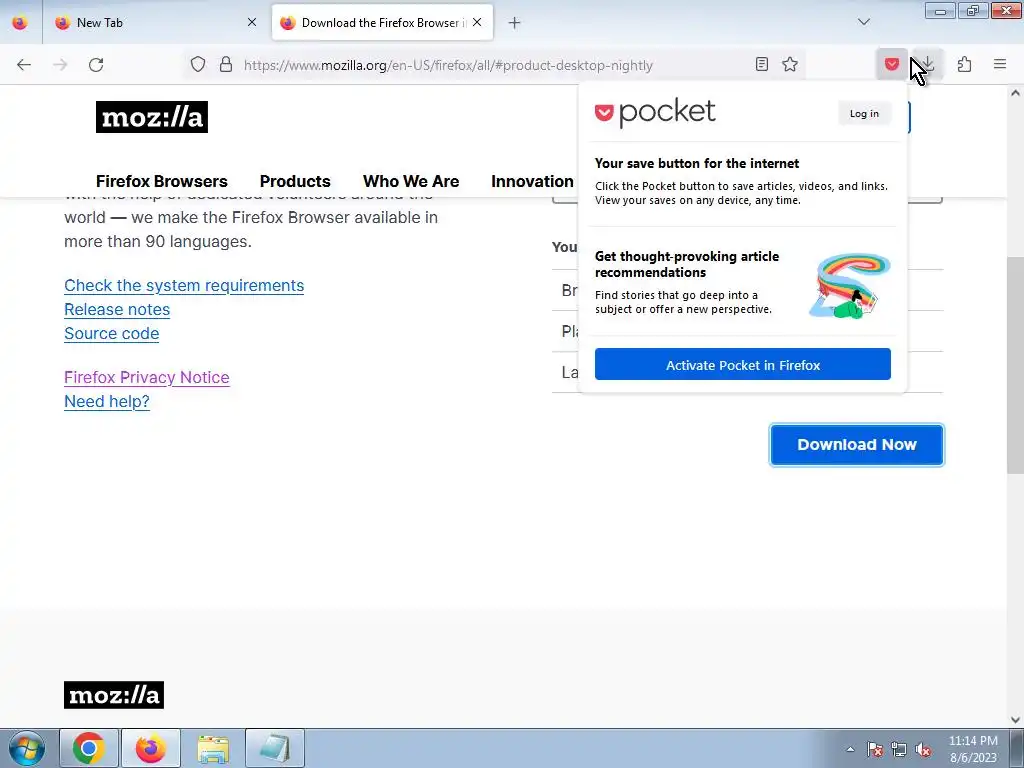Image resolution: width=1024 pixels, height=768 pixels.
Task: Open the Who We Are menu
Action: (411, 182)
